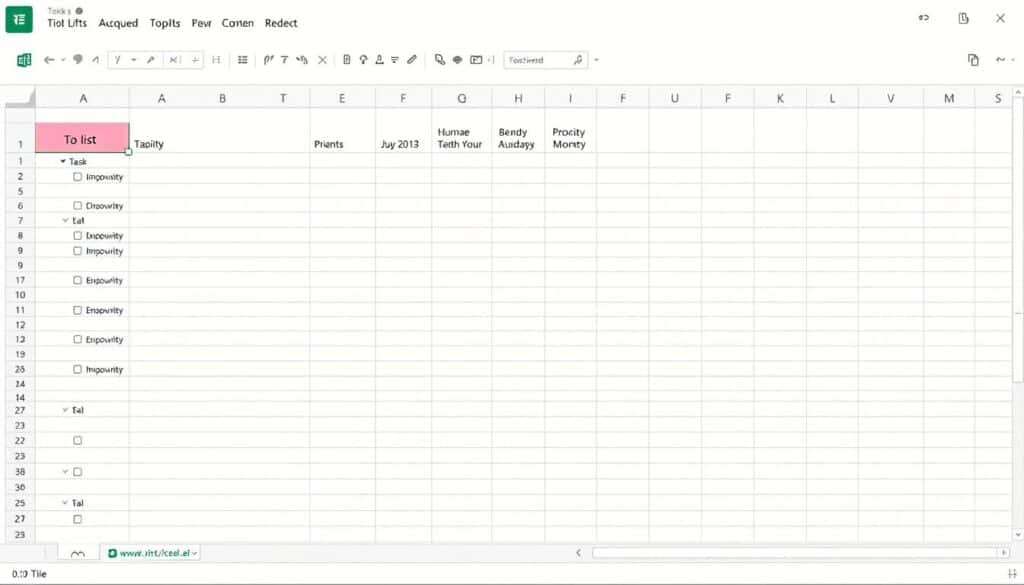Click the magnifier icon in search box
1024x585 pixels.
[x=578, y=60]
